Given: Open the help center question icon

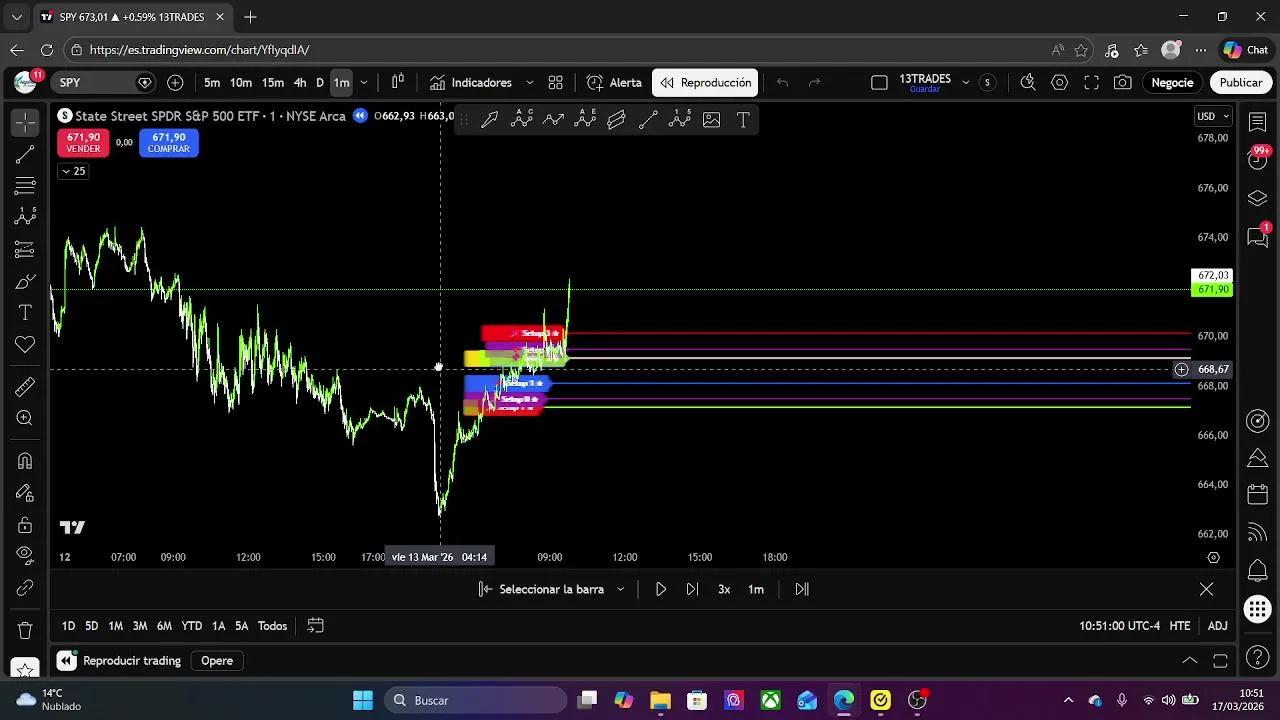Looking at the screenshot, I should 1258,657.
